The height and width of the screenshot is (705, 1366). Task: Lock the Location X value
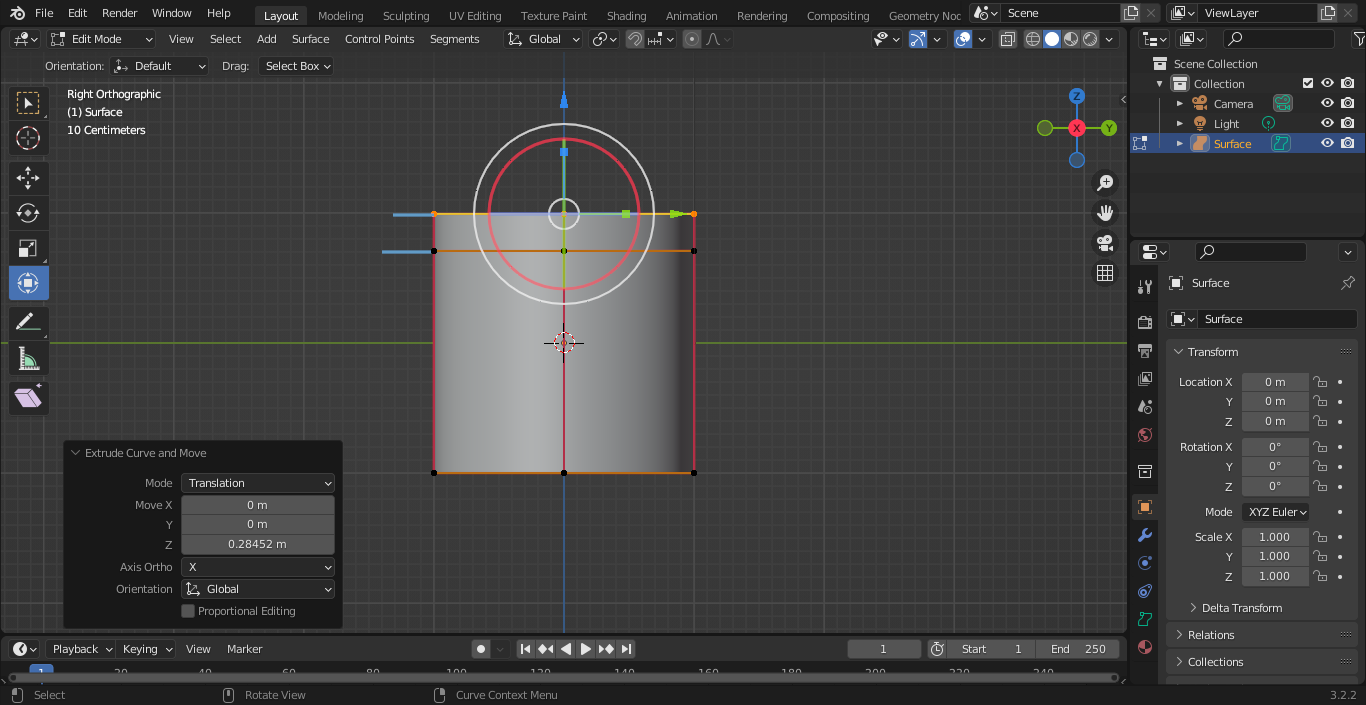pyautogui.click(x=1320, y=382)
